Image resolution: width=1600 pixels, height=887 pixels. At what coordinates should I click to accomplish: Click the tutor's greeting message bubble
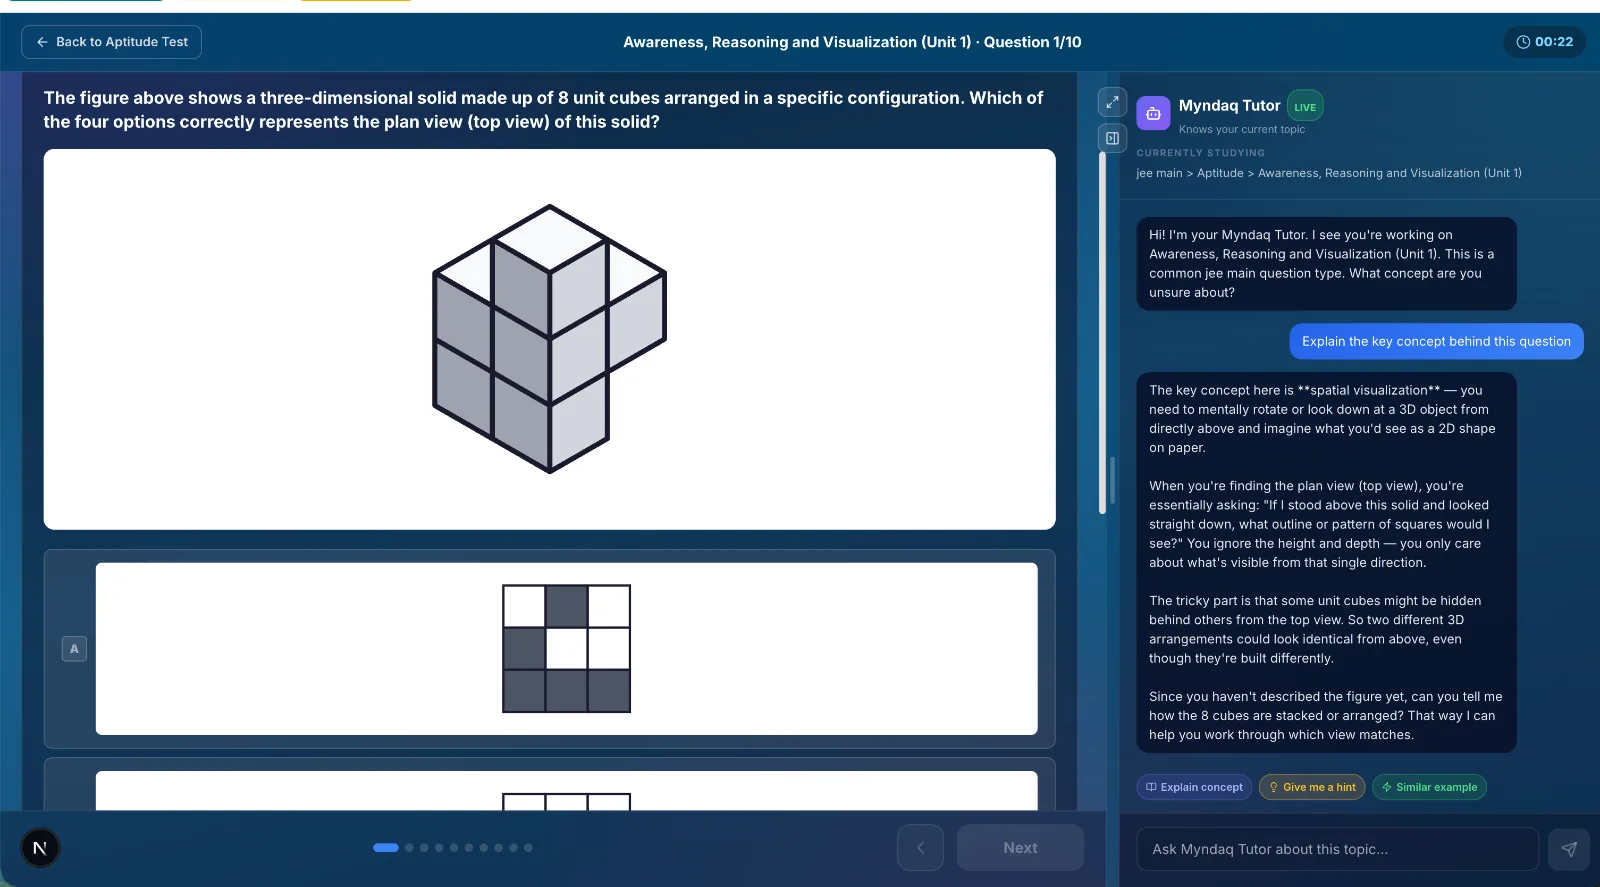pos(1326,264)
